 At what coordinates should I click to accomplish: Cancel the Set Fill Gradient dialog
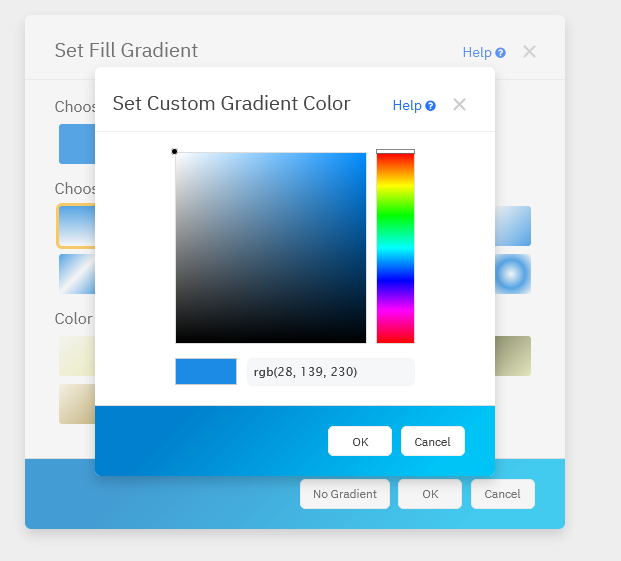[502, 494]
